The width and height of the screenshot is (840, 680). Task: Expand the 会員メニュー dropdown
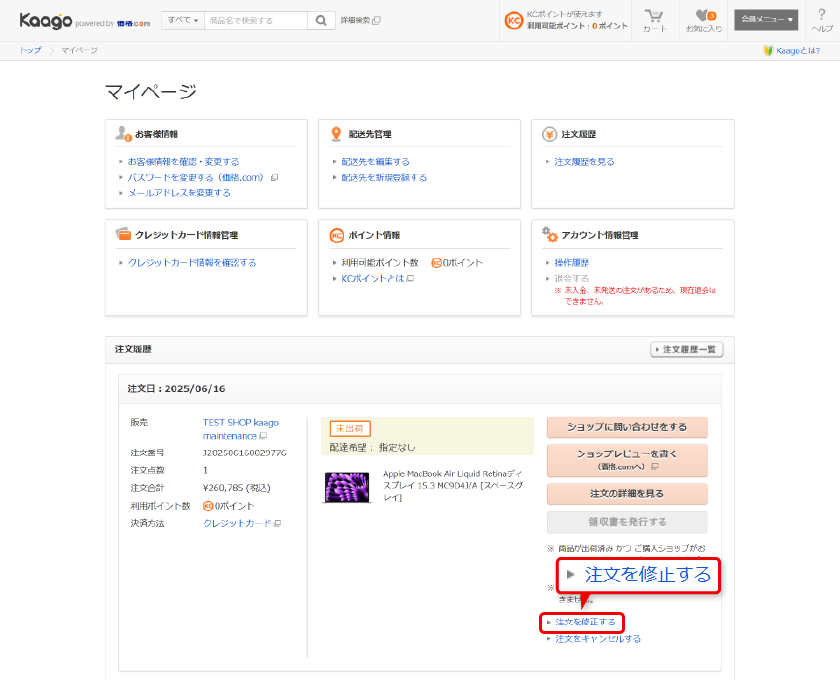[766, 20]
